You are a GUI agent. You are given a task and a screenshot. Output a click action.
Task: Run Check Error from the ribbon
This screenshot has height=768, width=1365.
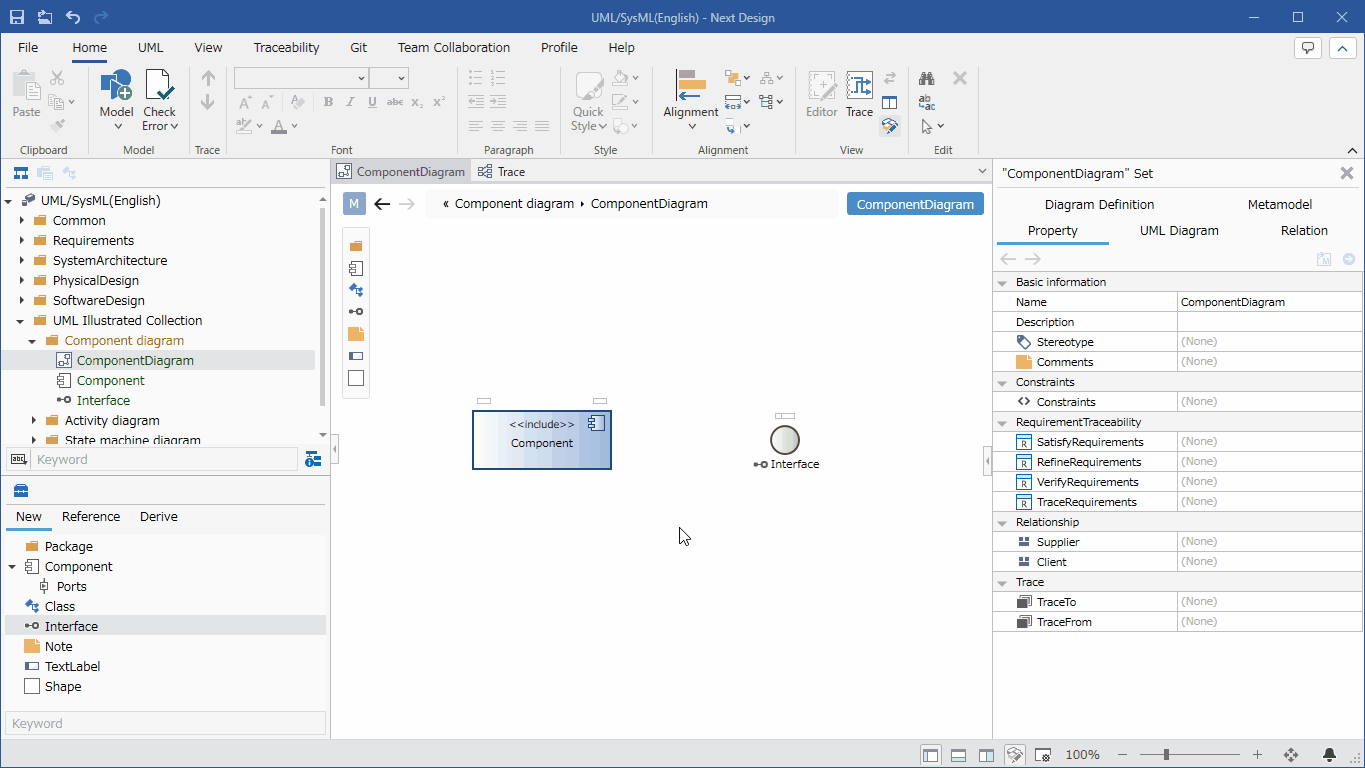pyautogui.click(x=160, y=100)
